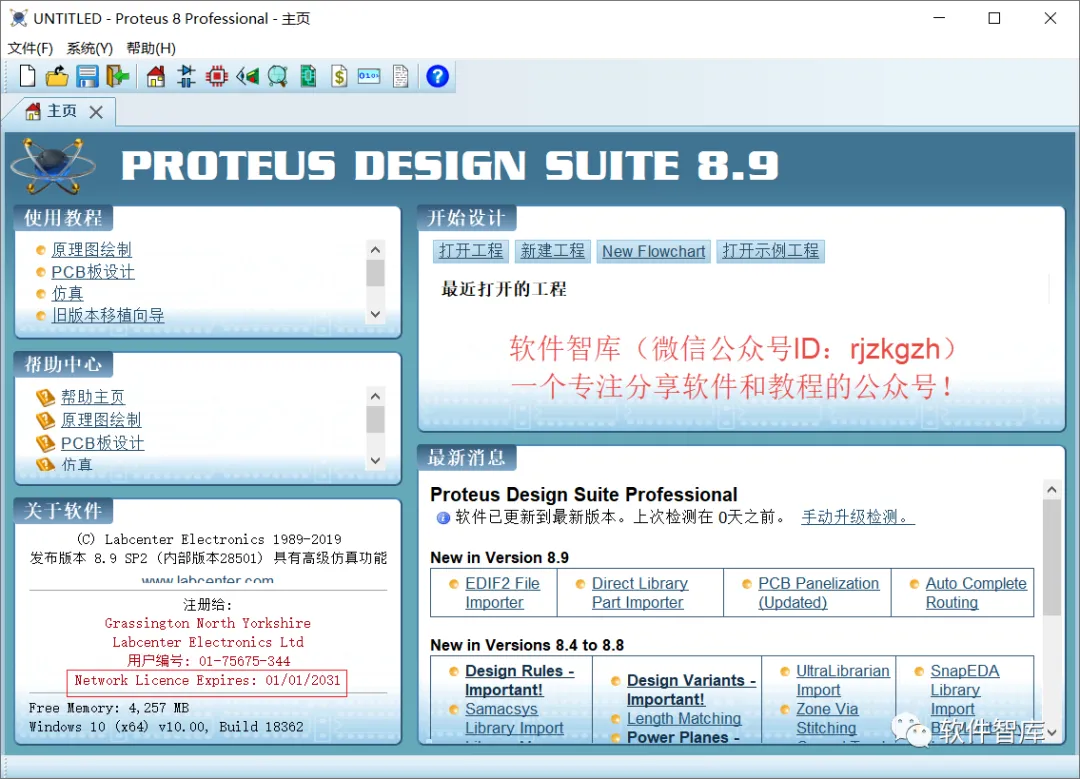This screenshot has height=779, width=1080.
Task: Click the New Flowchart button
Action: tap(654, 251)
